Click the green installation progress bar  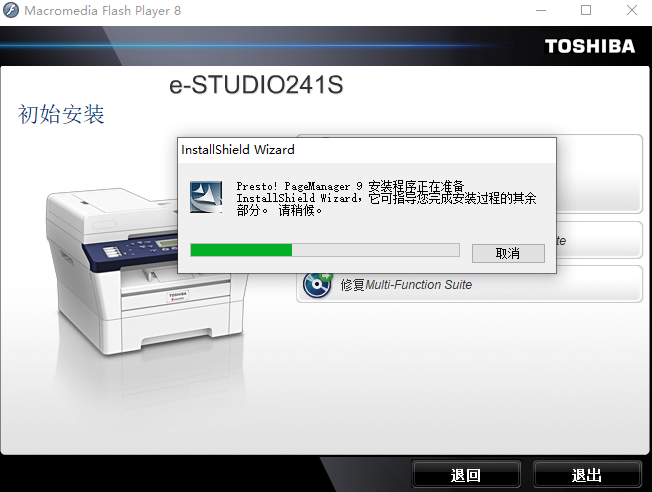pyautogui.click(x=325, y=250)
